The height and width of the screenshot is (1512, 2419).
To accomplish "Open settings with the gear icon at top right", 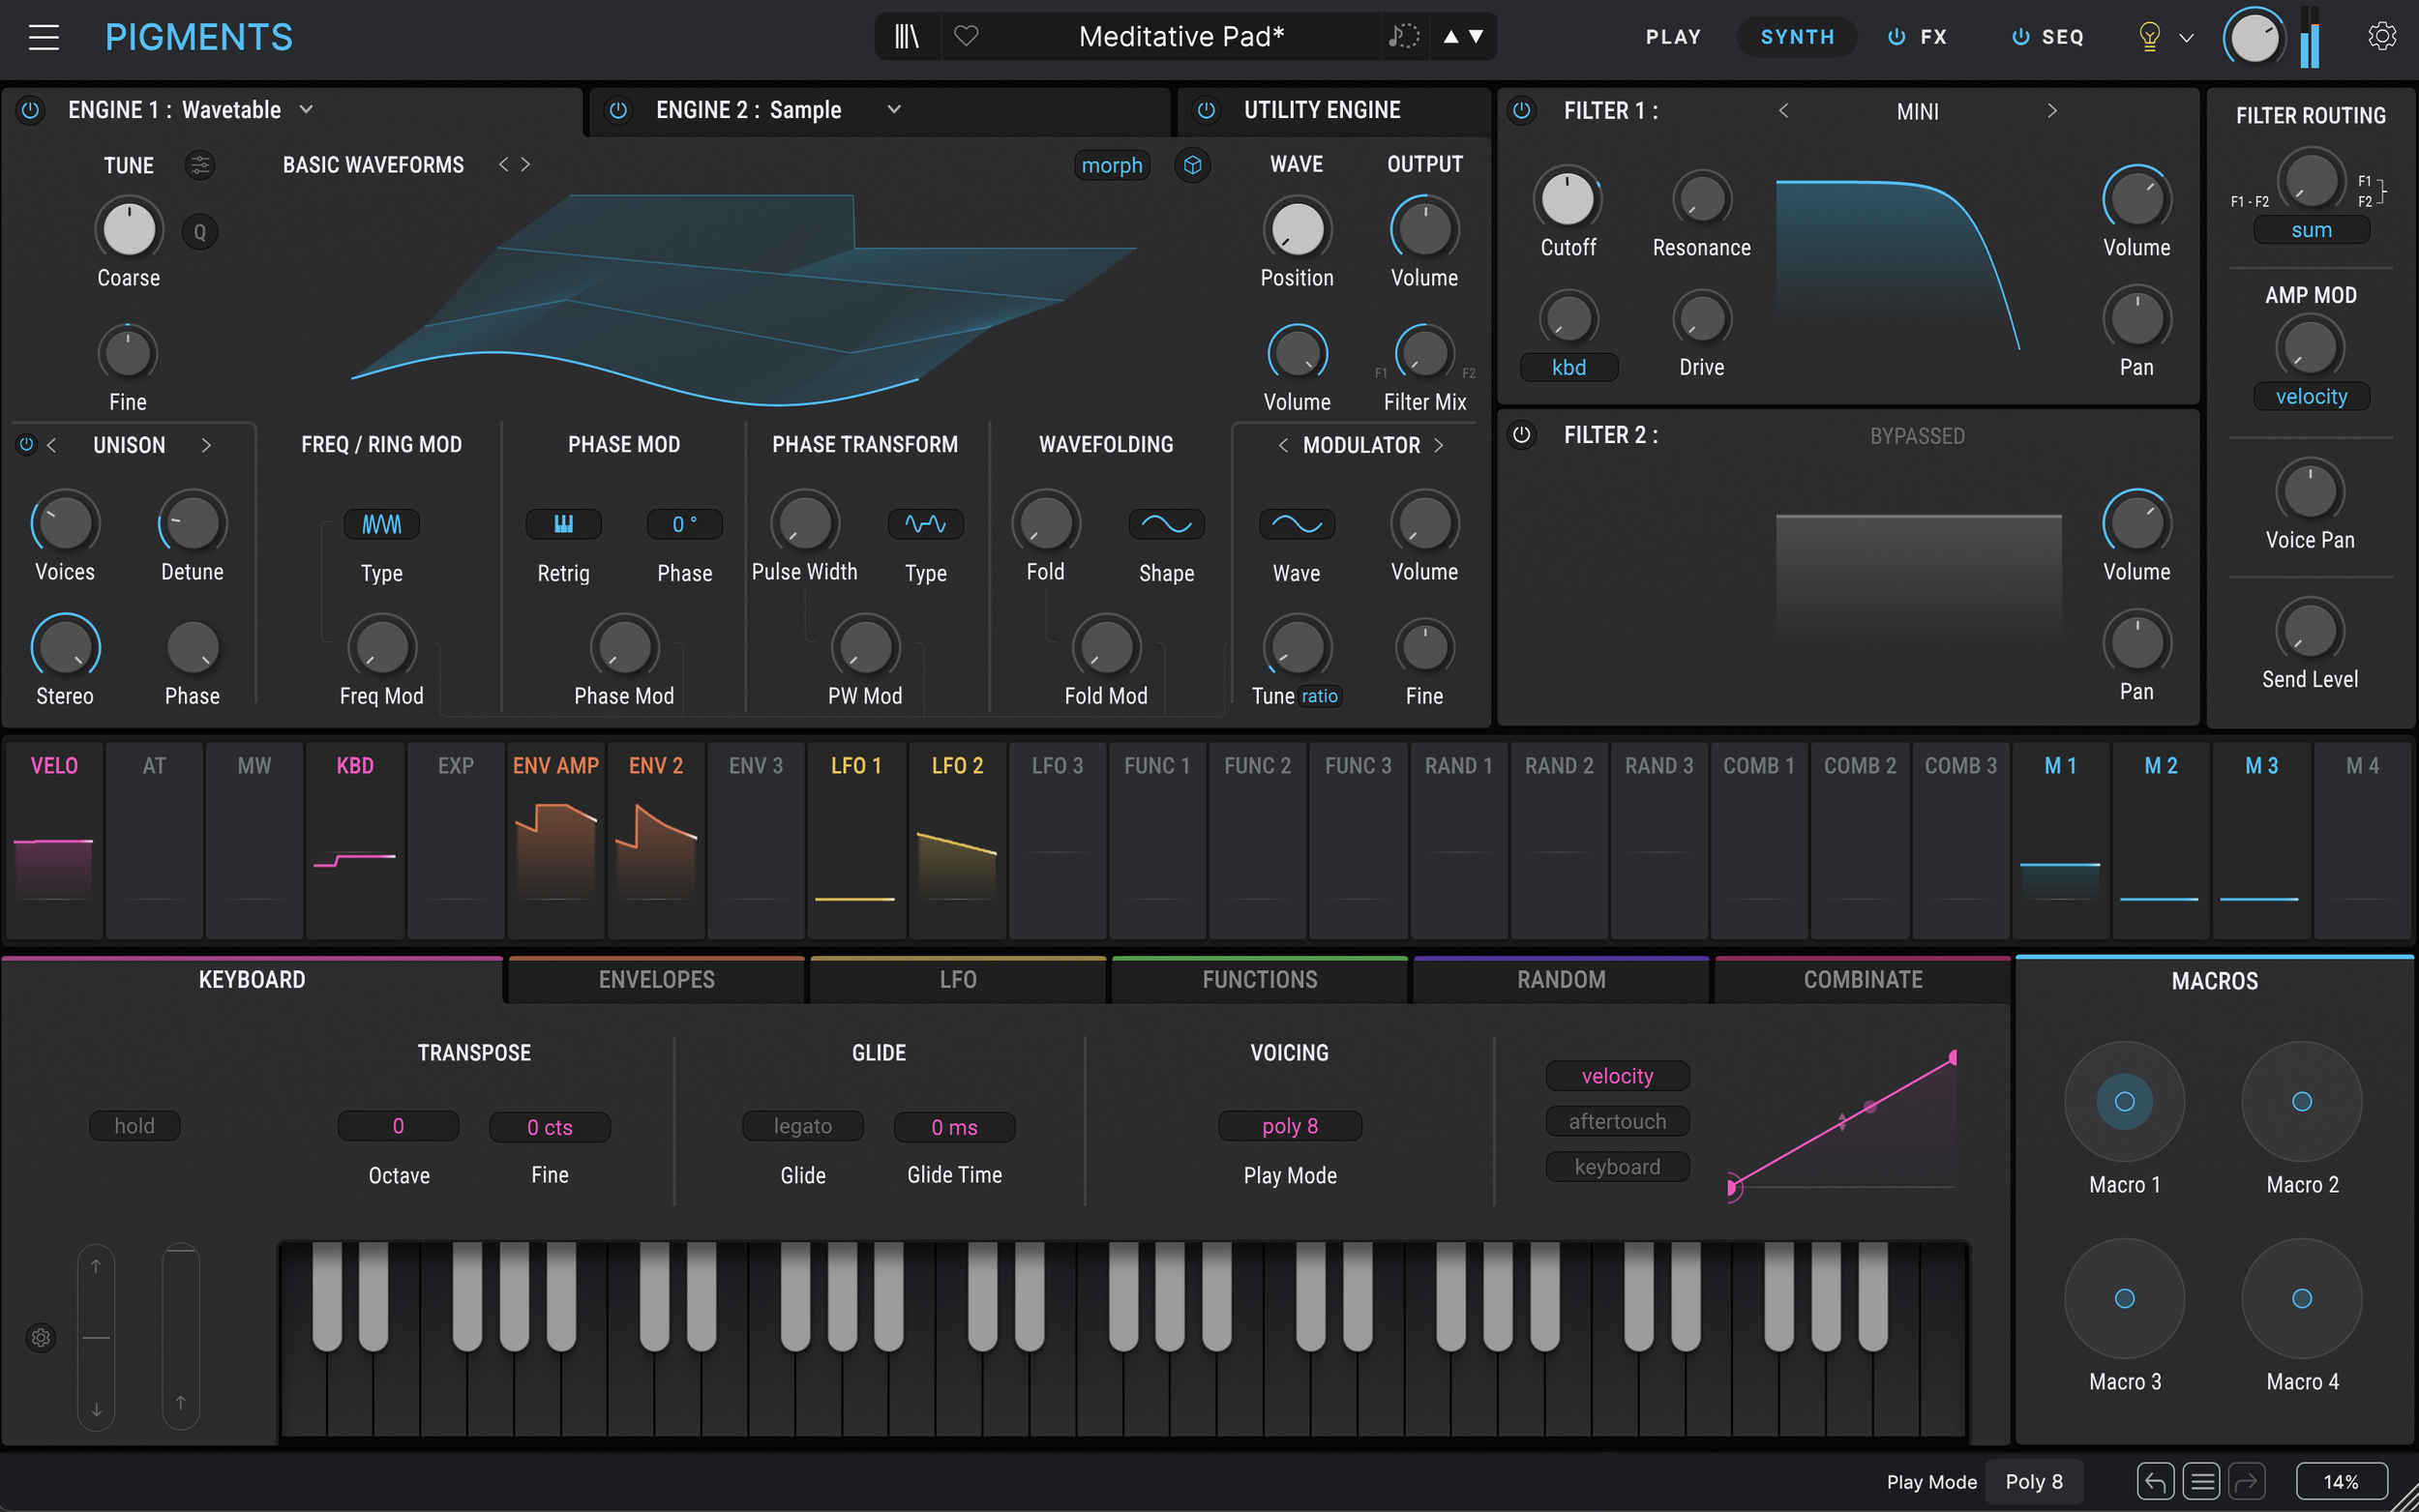I will [x=2382, y=36].
